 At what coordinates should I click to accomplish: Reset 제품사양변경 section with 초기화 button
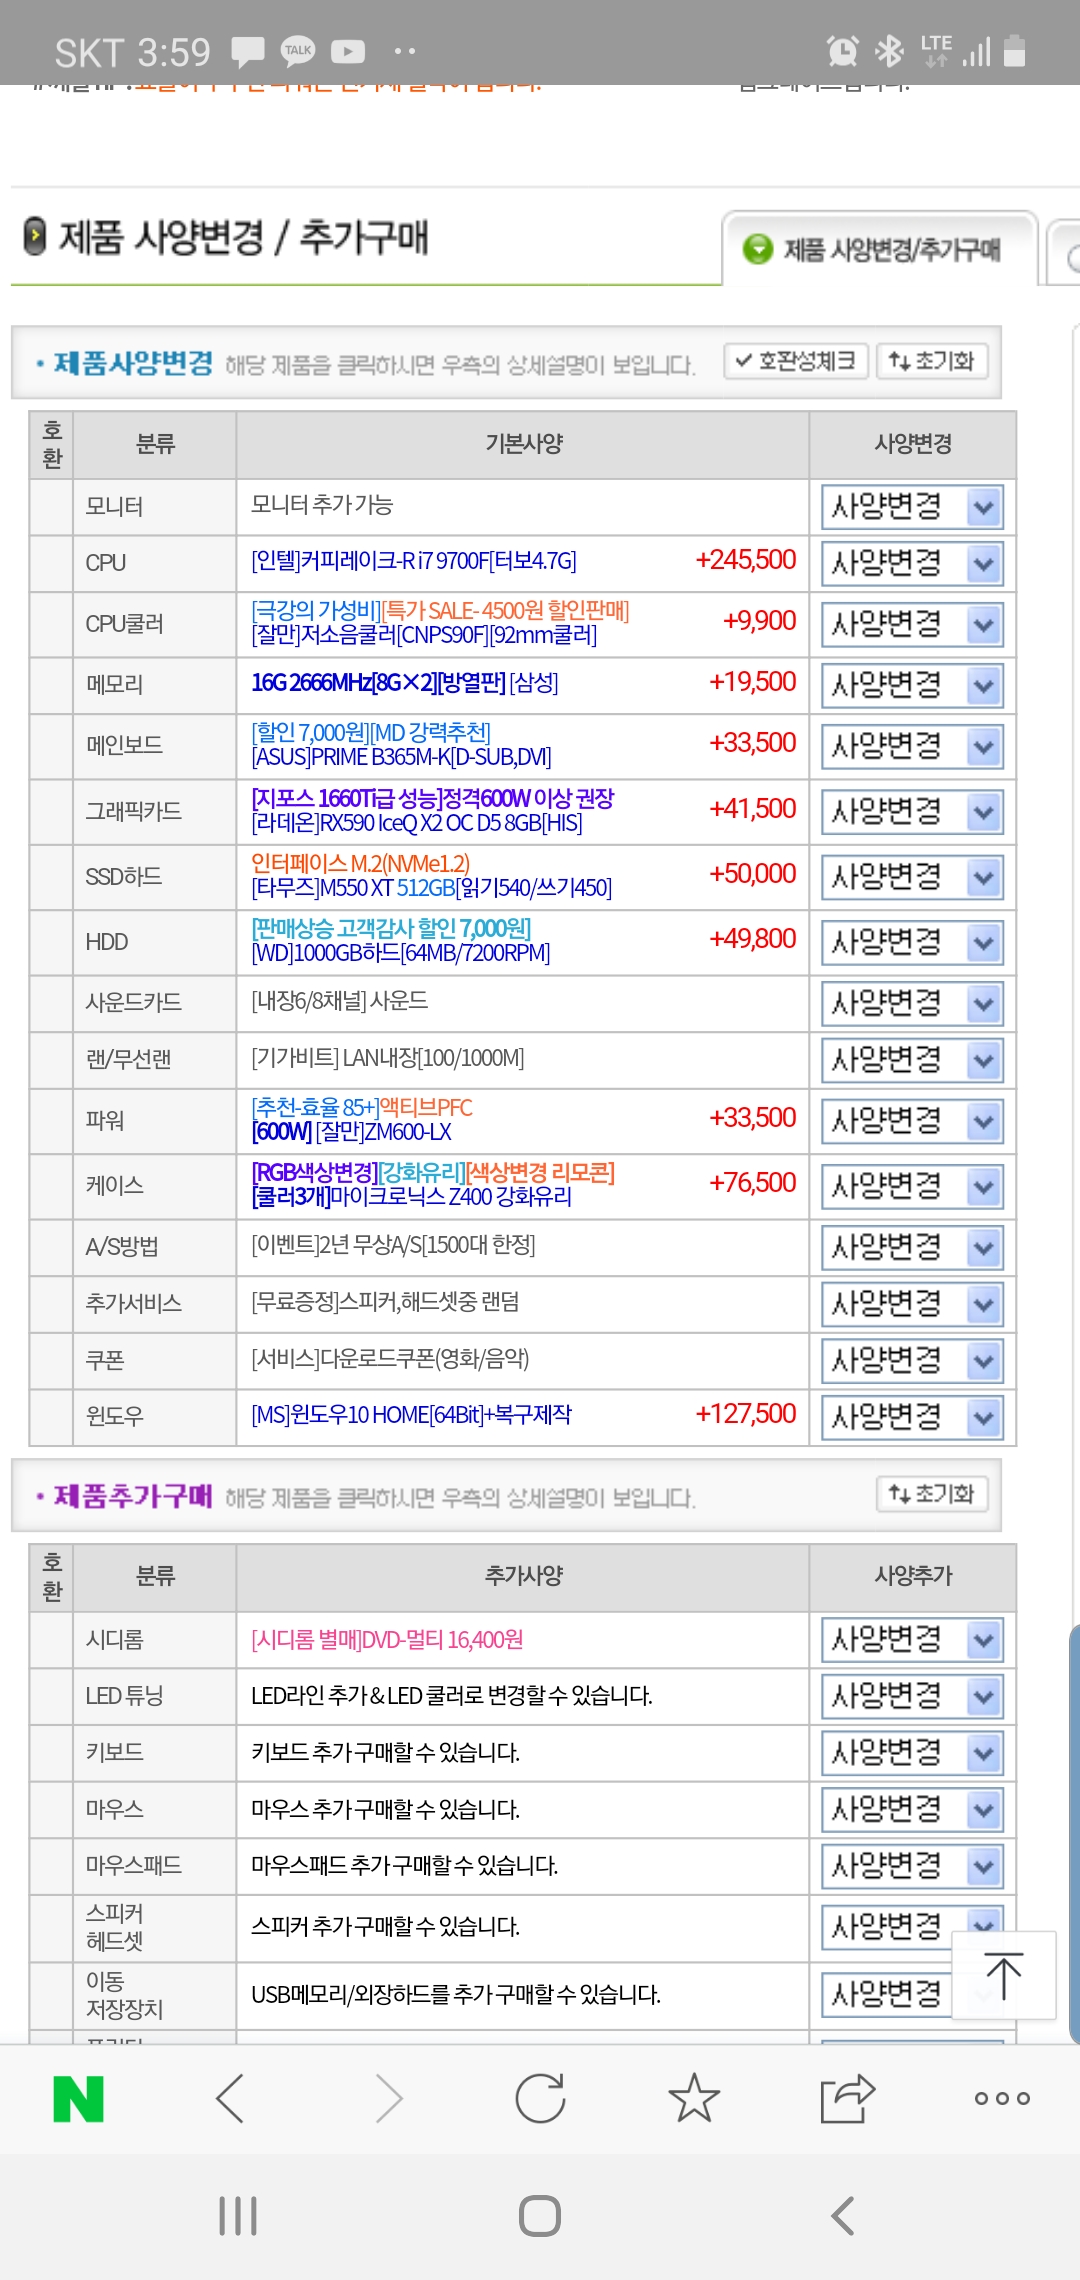[x=932, y=361]
